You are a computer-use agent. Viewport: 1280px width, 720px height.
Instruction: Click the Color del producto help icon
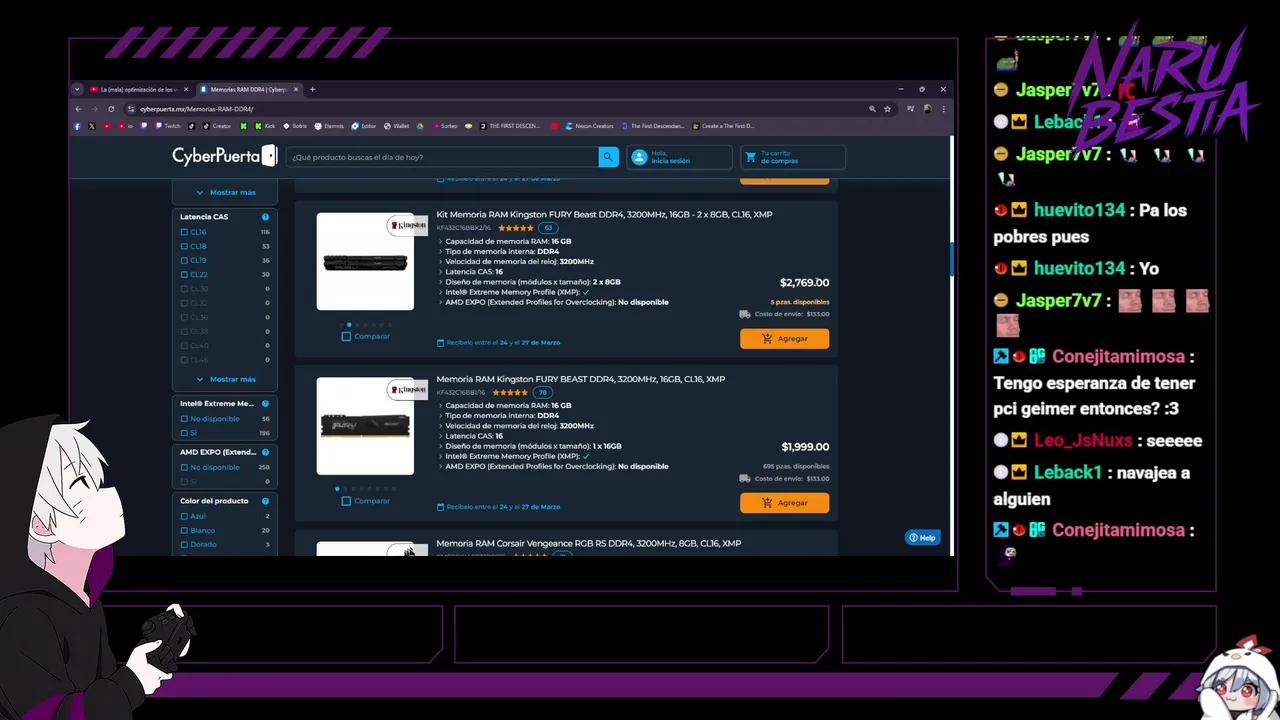pyautogui.click(x=265, y=501)
